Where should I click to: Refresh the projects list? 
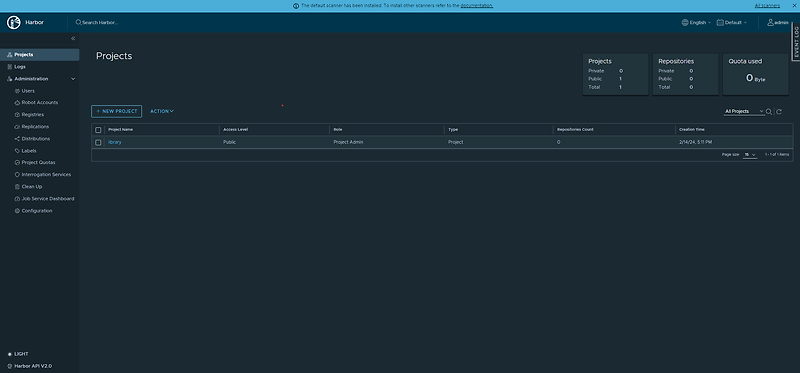tap(779, 111)
